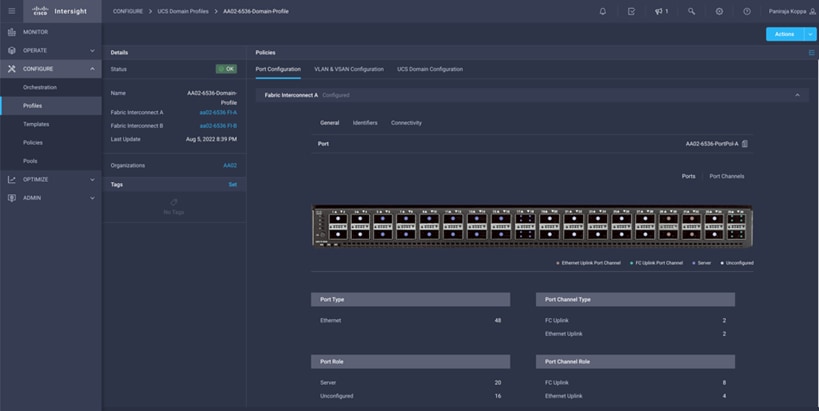Open the requests checklist icon
Image resolution: width=819 pixels, height=411 pixels.
click(631, 11)
